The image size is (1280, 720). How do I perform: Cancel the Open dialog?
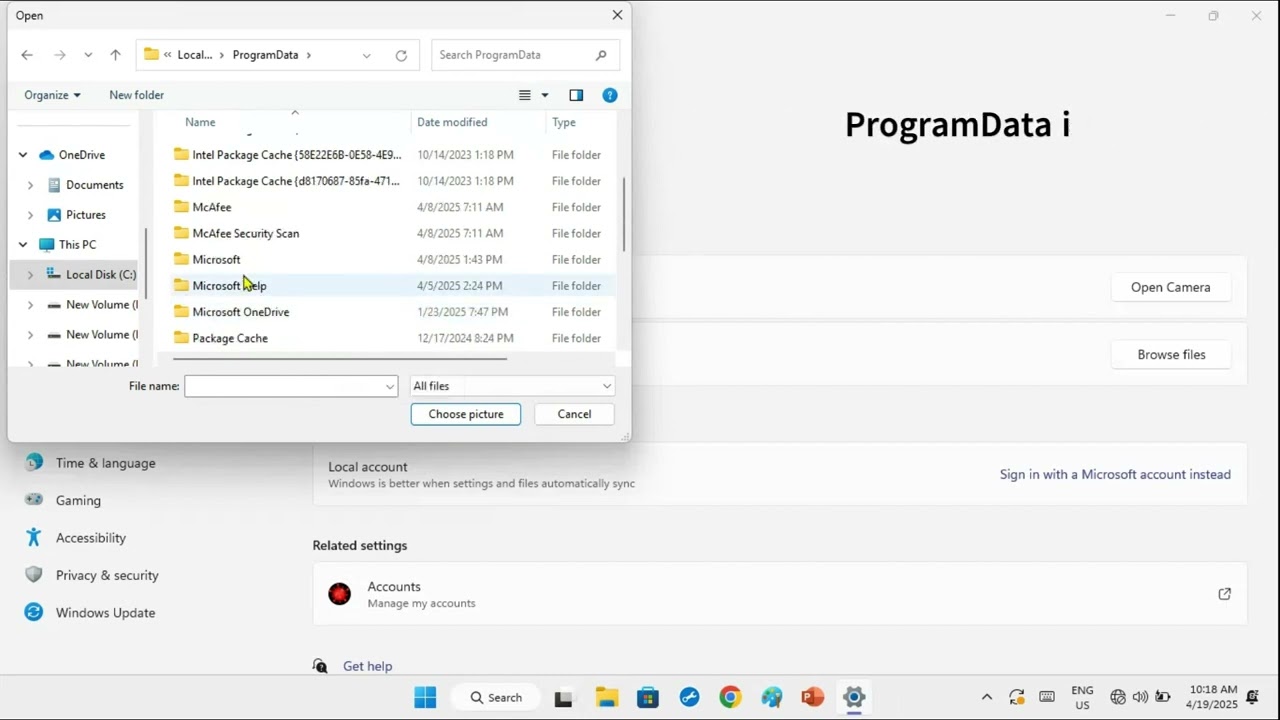[x=574, y=414]
